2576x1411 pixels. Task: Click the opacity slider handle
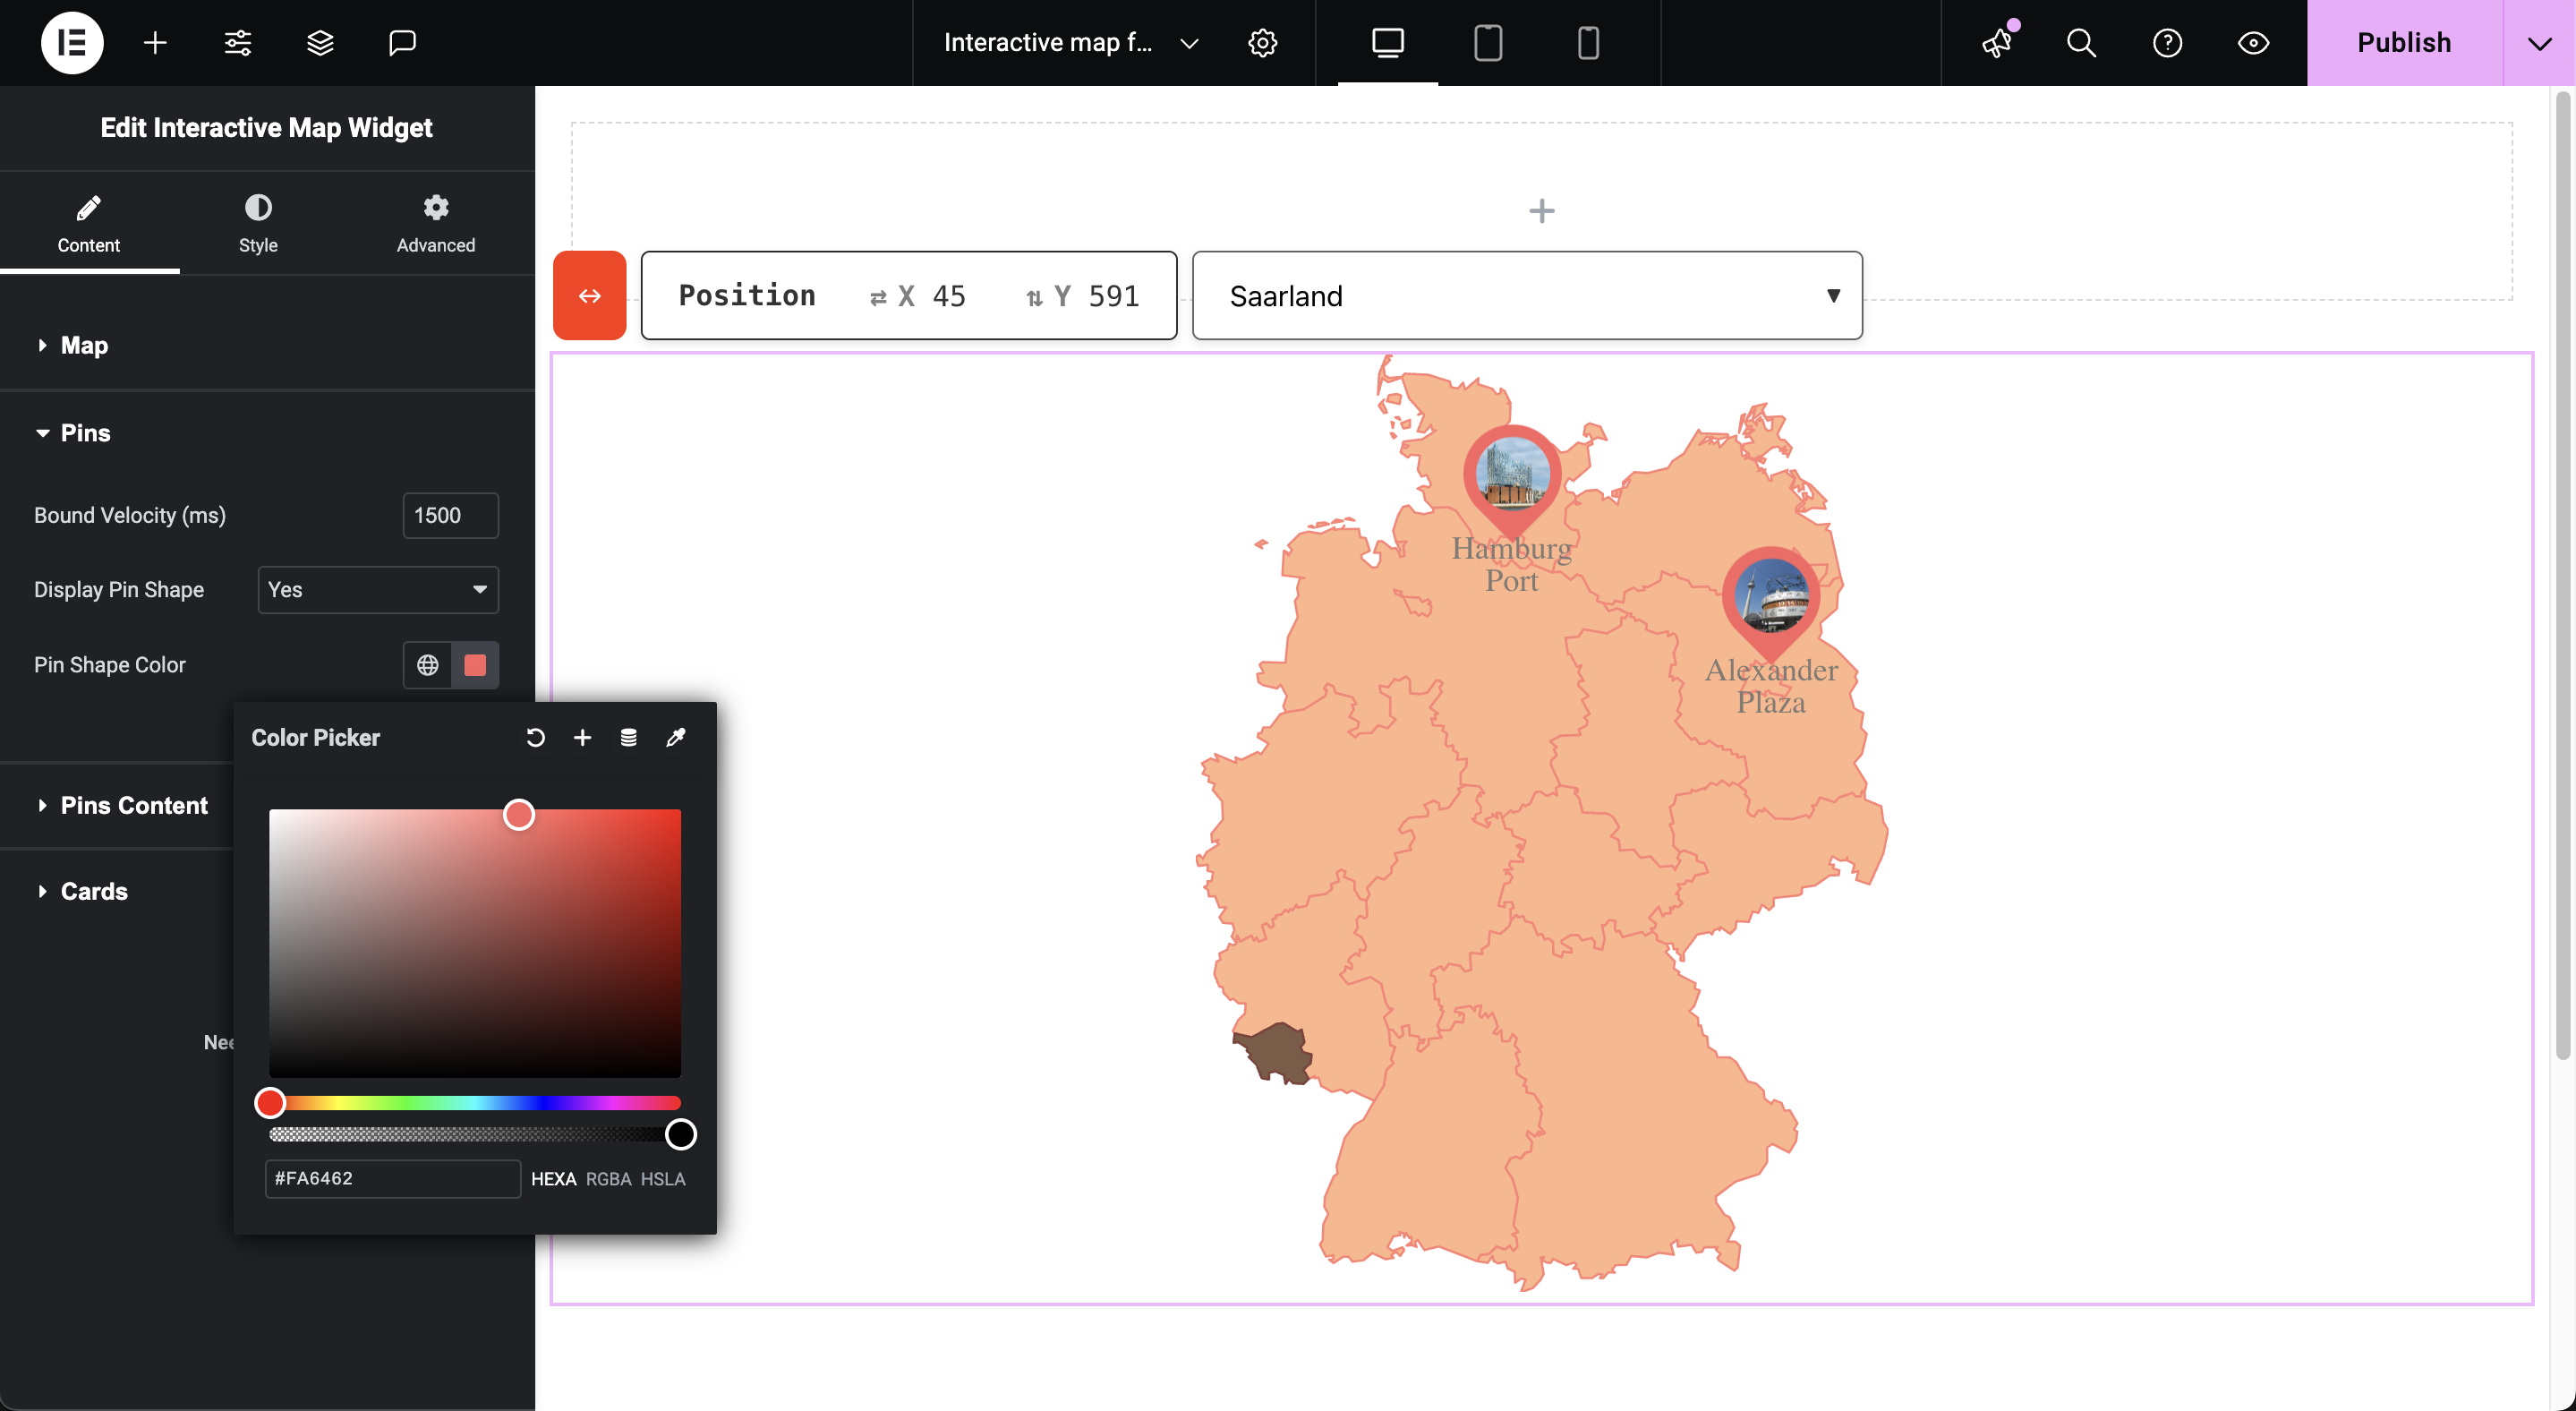pyautogui.click(x=681, y=1134)
